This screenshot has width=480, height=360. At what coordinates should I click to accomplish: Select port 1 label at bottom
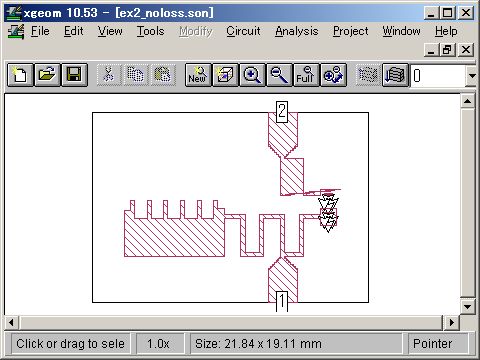coord(282,301)
